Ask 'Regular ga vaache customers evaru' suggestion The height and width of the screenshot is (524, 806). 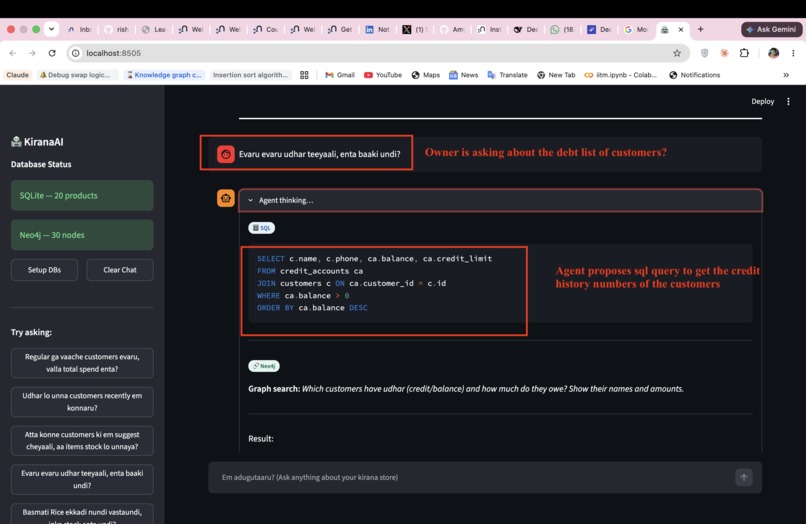click(82, 363)
